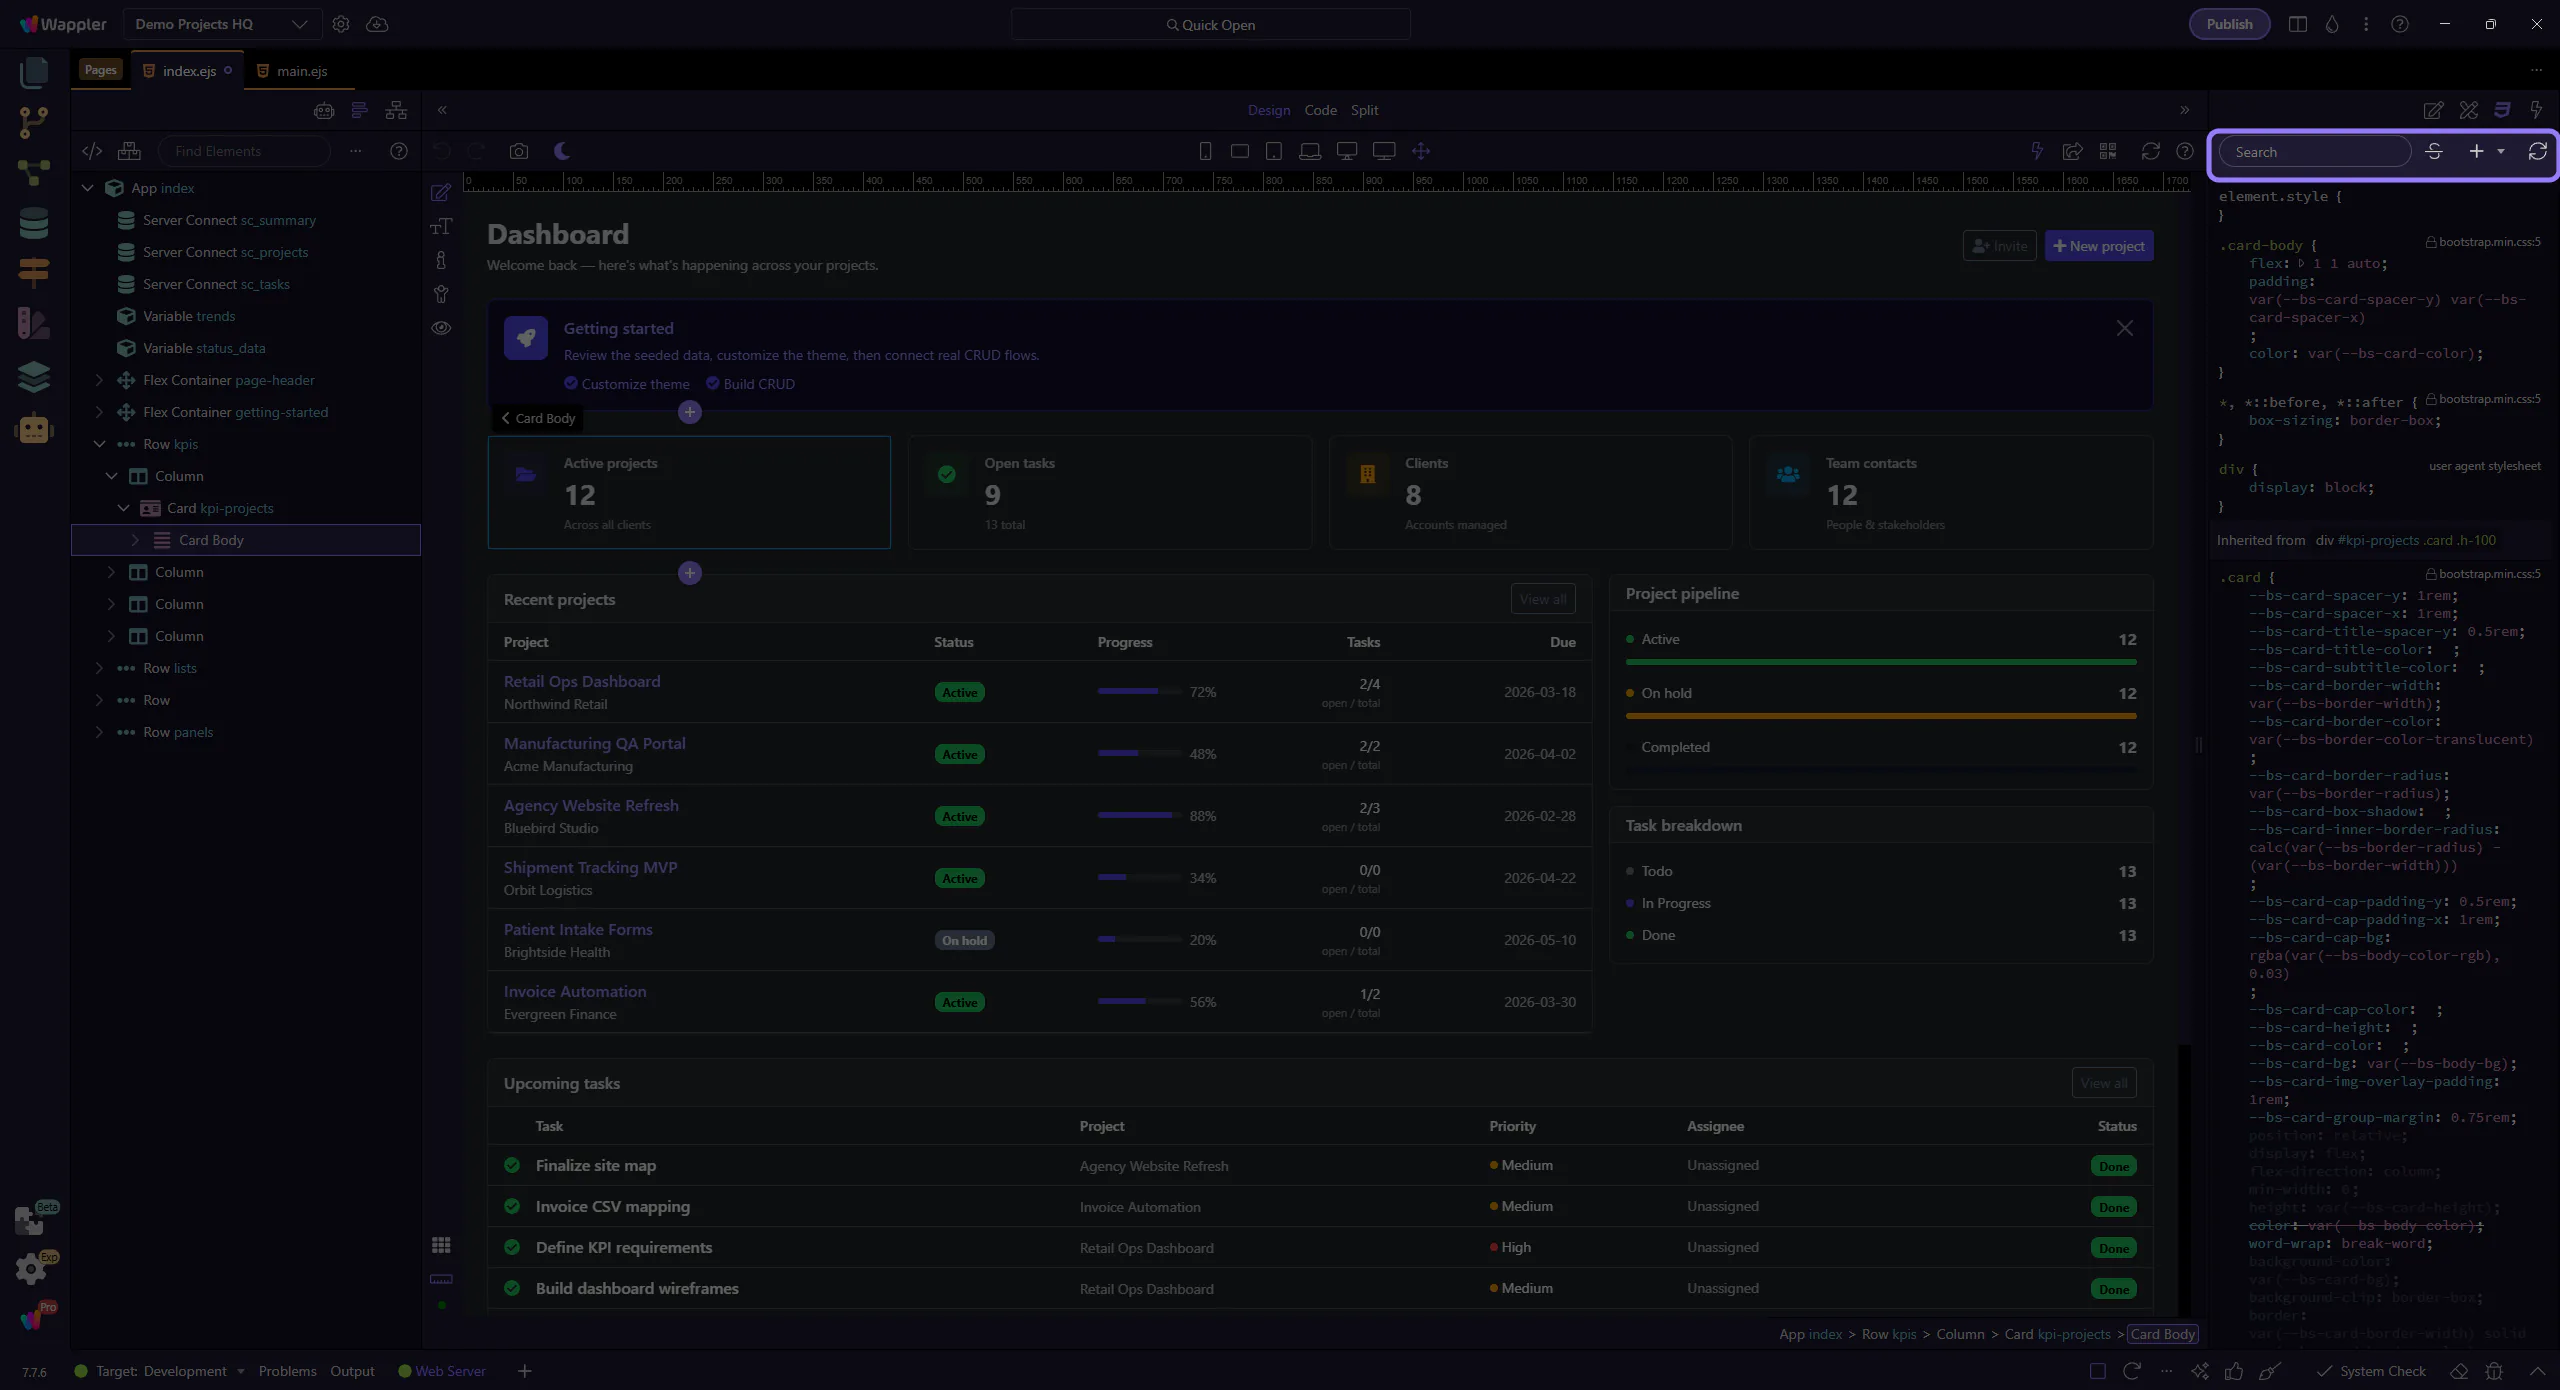Click the 72% progress bar of Retail Ops
2560x1390 pixels.
[x=1138, y=692]
